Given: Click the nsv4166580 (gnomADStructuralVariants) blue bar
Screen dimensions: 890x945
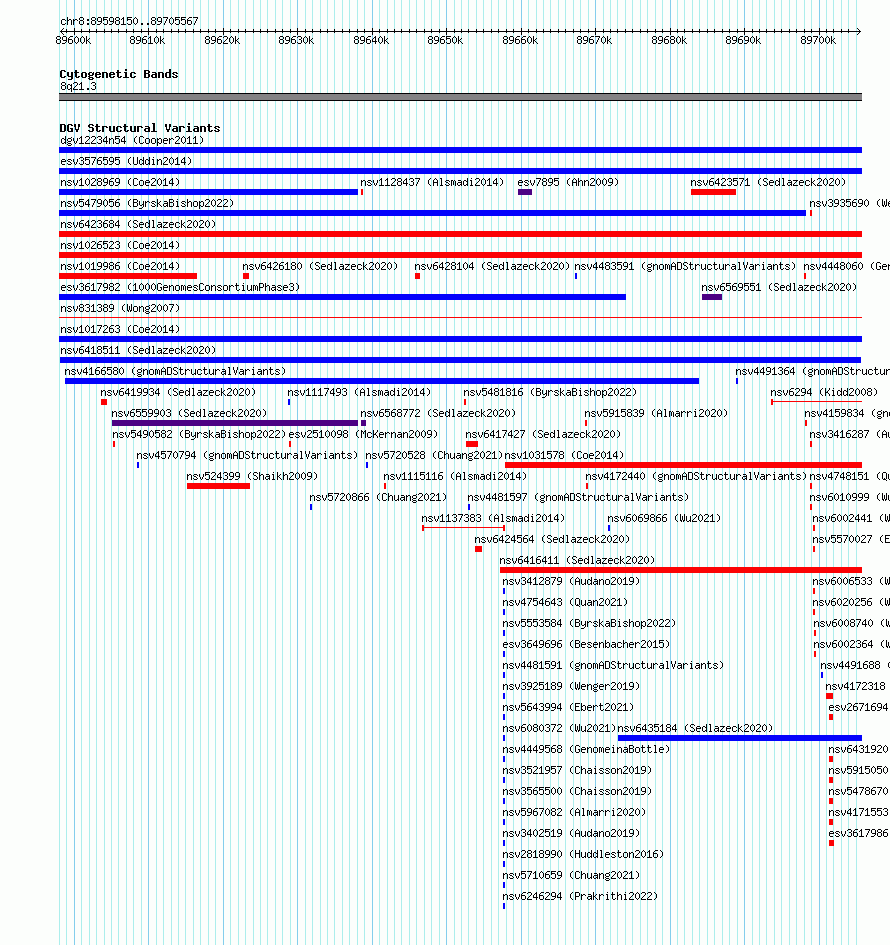Looking at the screenshot, I should 381,381.
